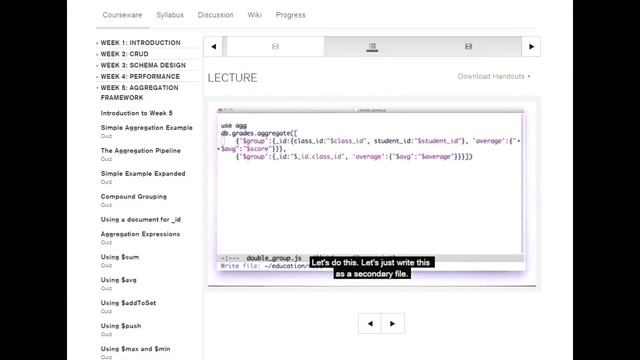The width and height of the screenshot is (640, 360).
Task: Open Compound Grouping lesson
Action: pyautogui.click(x=133, y=196)
